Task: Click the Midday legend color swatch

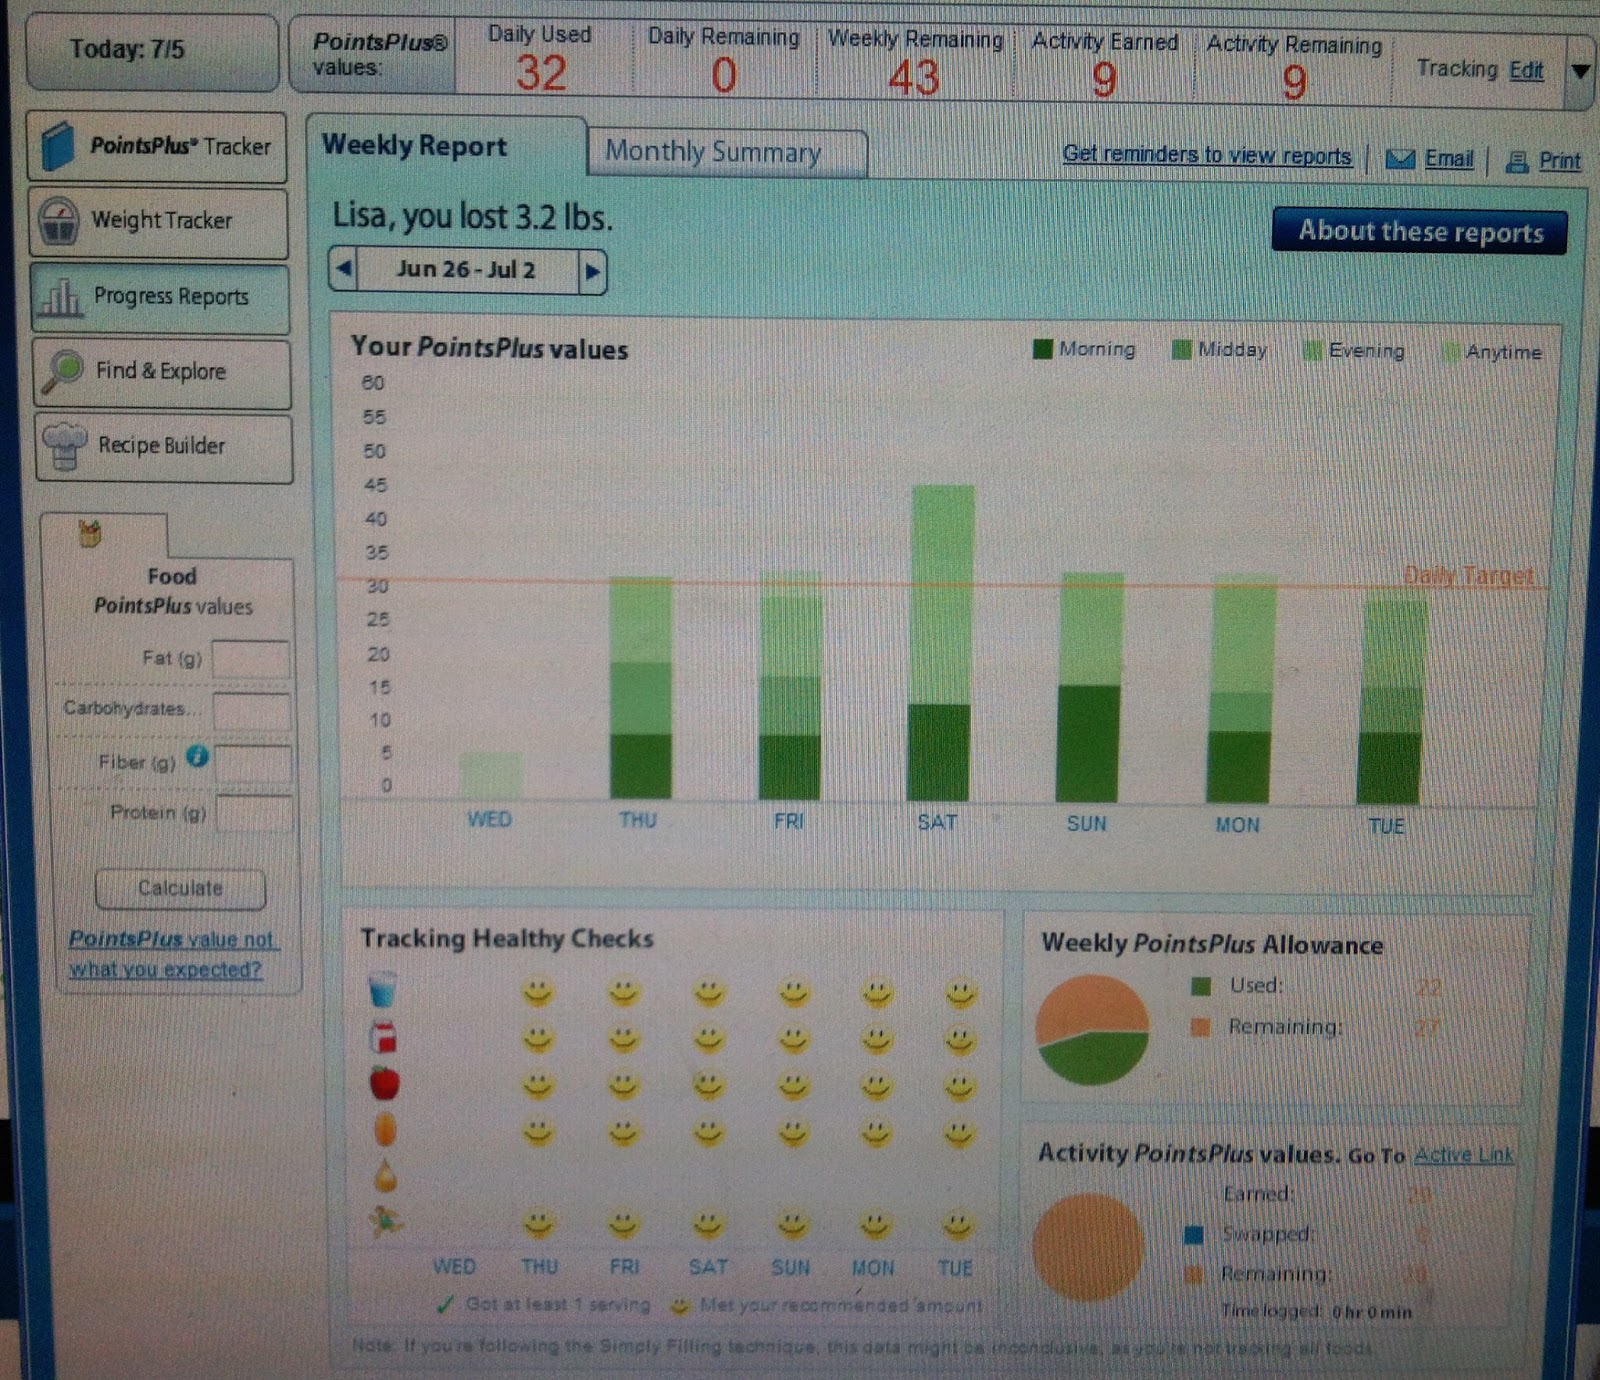Action: [x=1182, y=349]
